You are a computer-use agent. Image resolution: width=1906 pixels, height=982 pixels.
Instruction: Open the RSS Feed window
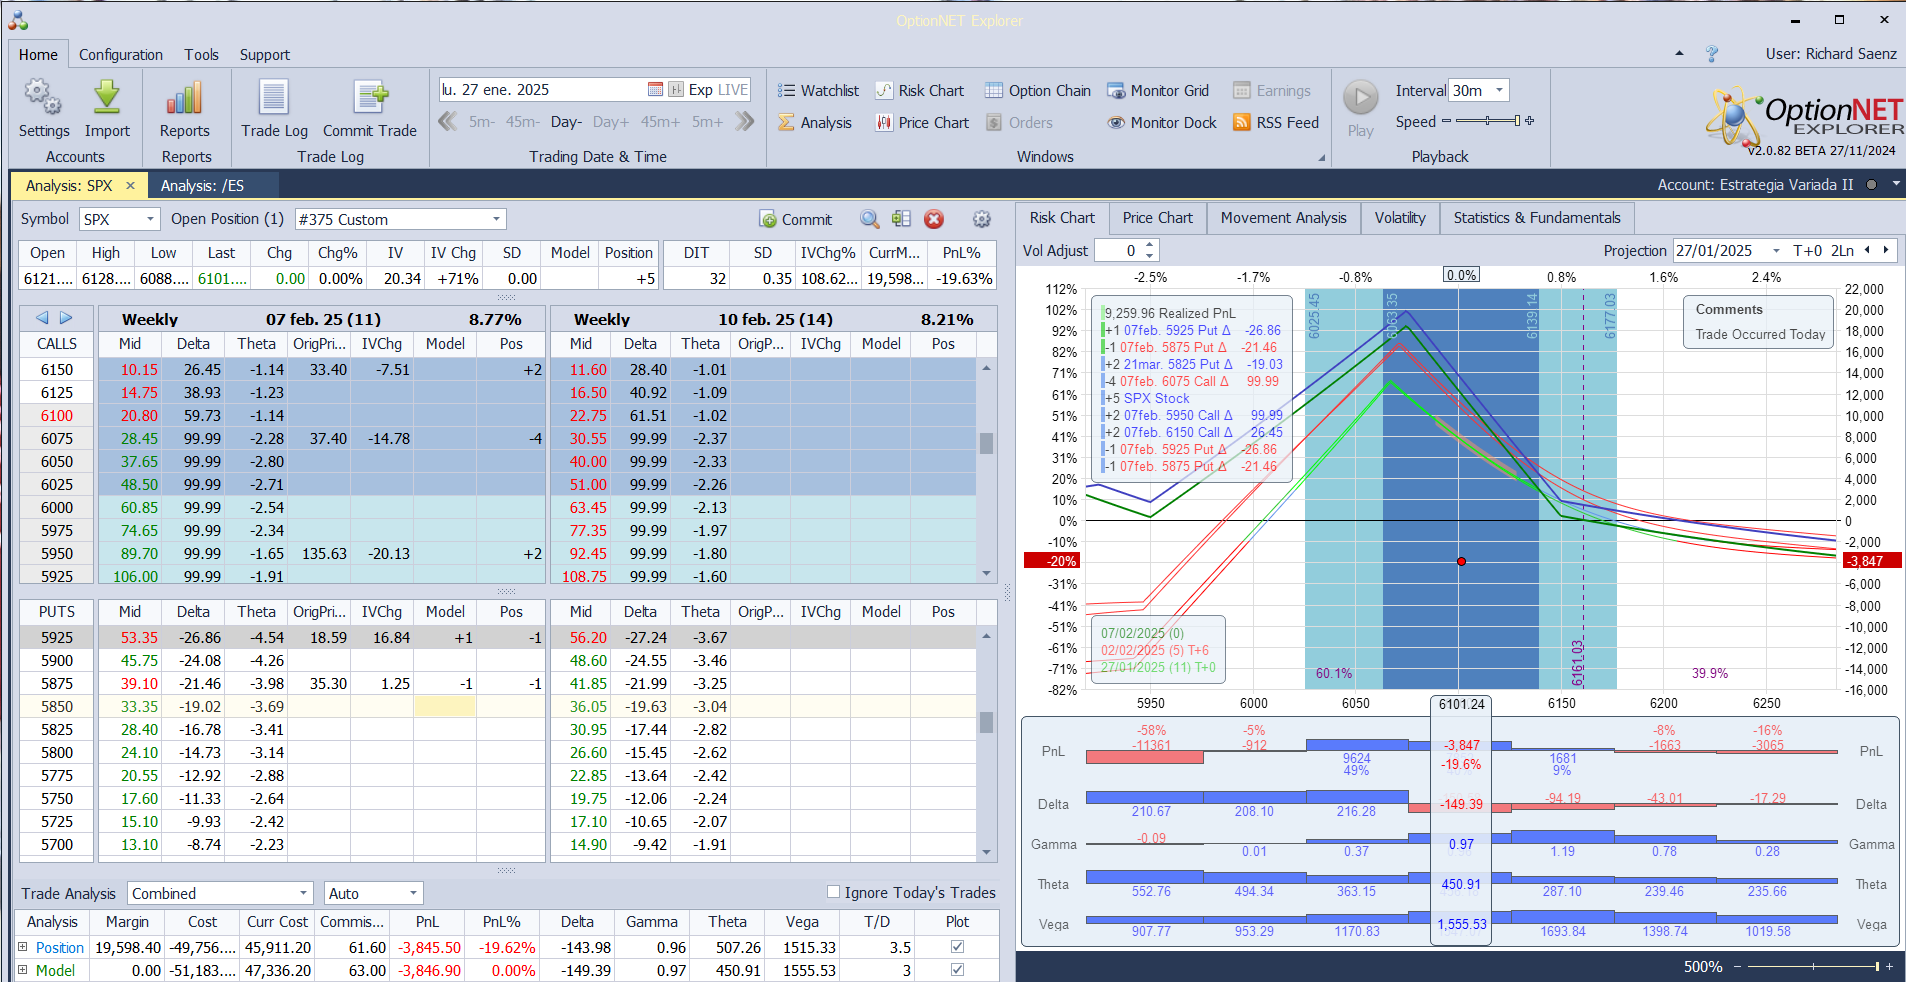(x=1276, y=123)
